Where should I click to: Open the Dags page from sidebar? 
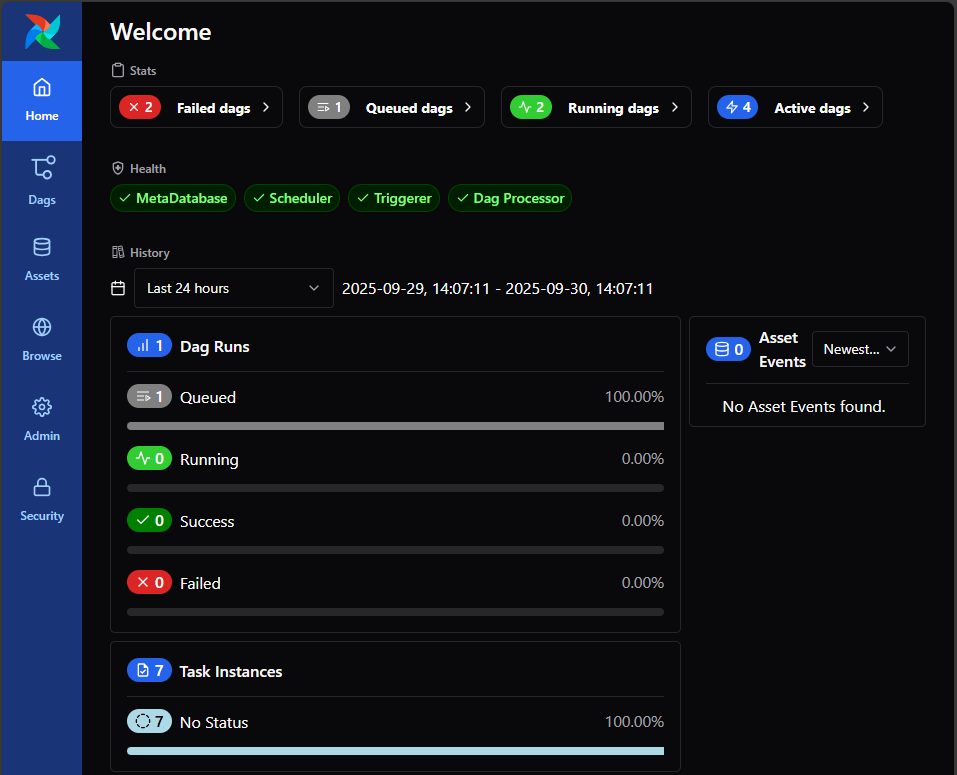coord(42,180)
